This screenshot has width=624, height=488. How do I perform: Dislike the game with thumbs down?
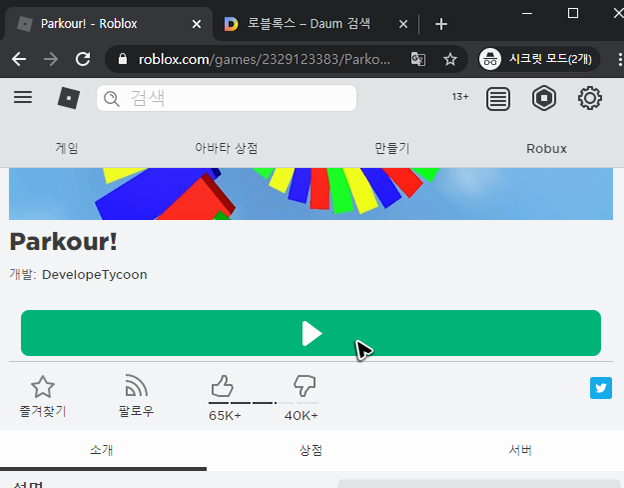coord(304,386)
